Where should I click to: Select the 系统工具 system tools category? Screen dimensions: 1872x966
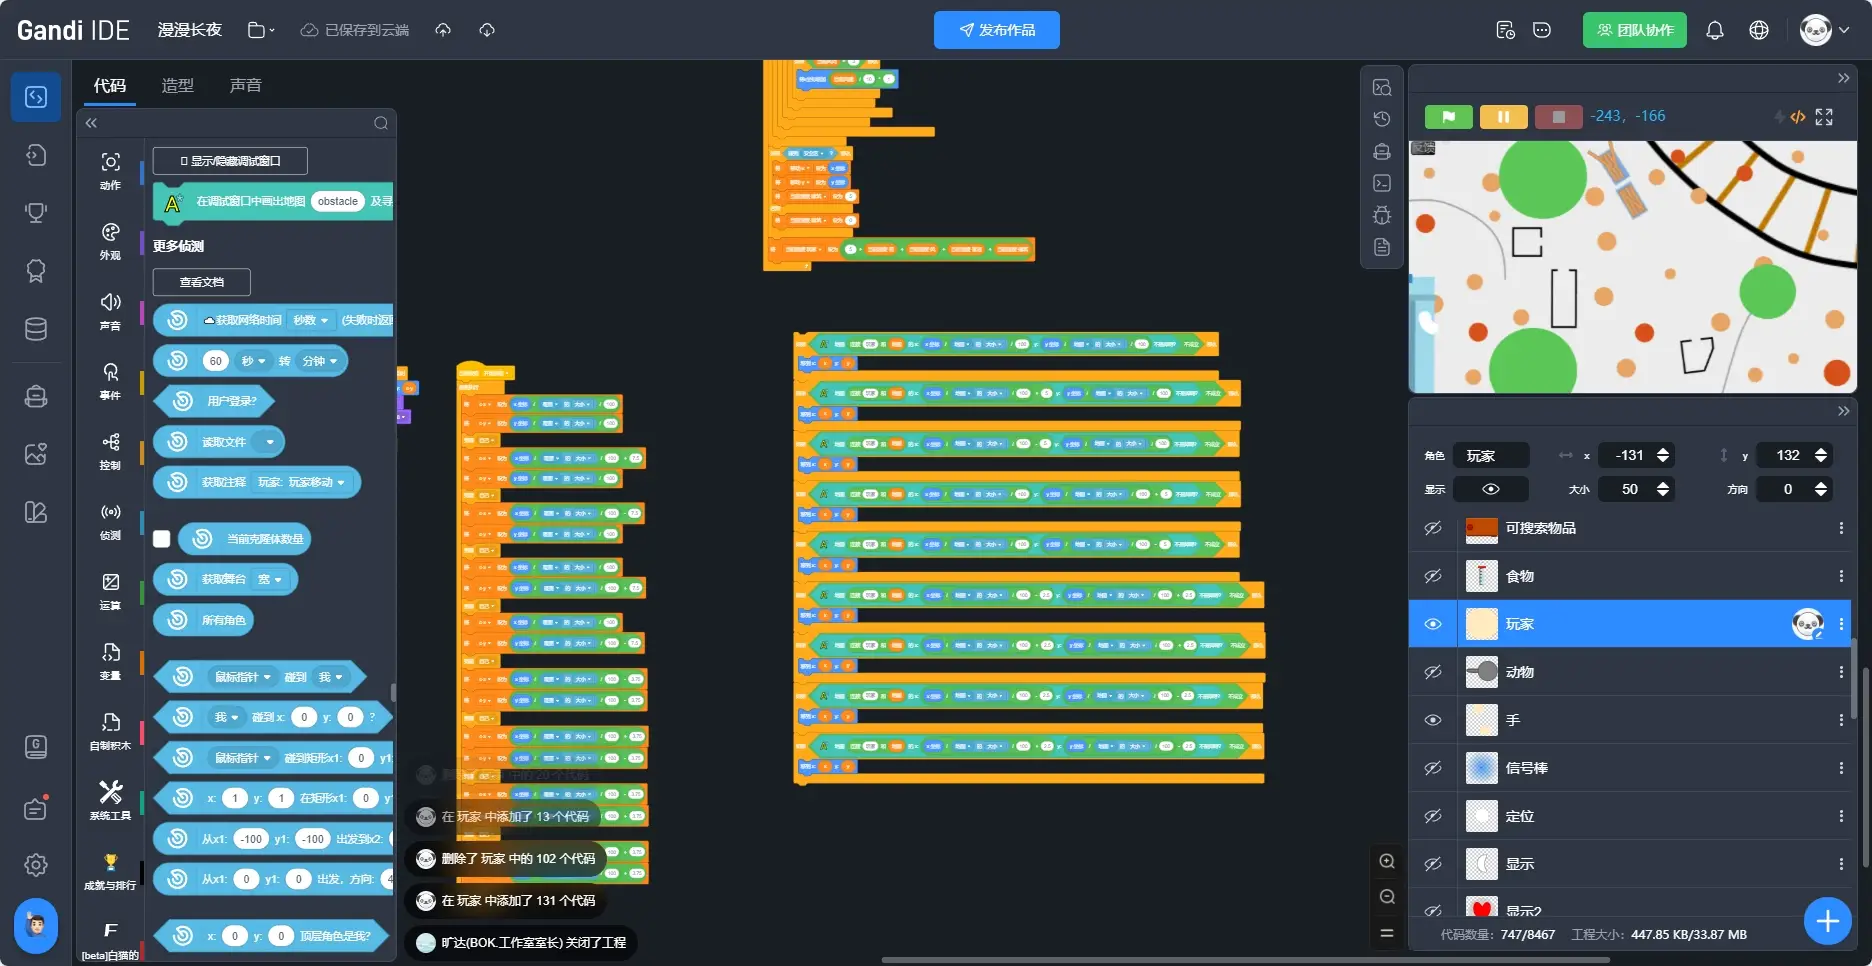(x=110, y=800)
